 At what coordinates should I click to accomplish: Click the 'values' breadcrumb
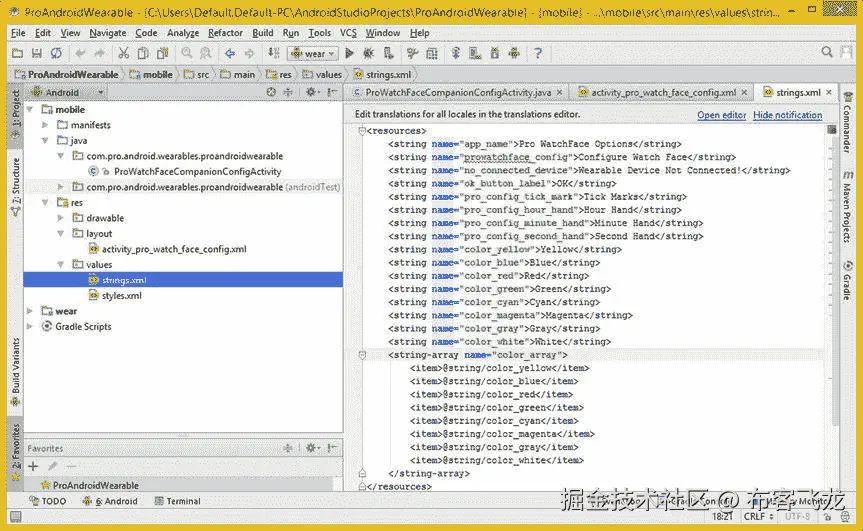click(323, 74)
